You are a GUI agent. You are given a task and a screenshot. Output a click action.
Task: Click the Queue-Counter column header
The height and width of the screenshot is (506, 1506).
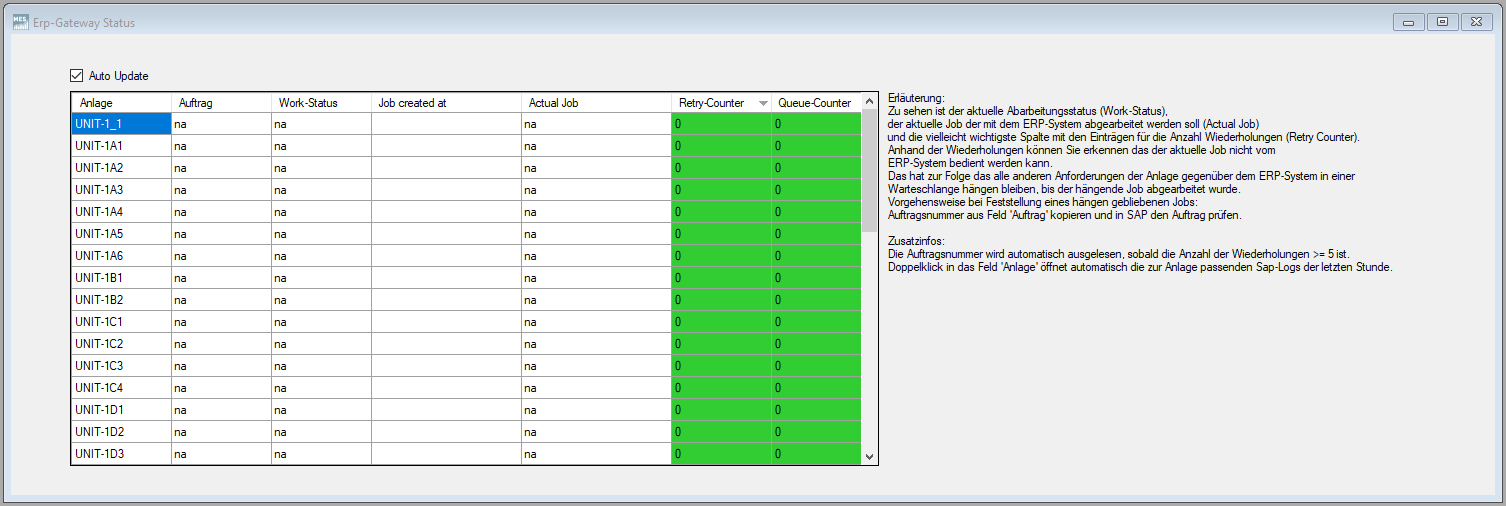814,103
